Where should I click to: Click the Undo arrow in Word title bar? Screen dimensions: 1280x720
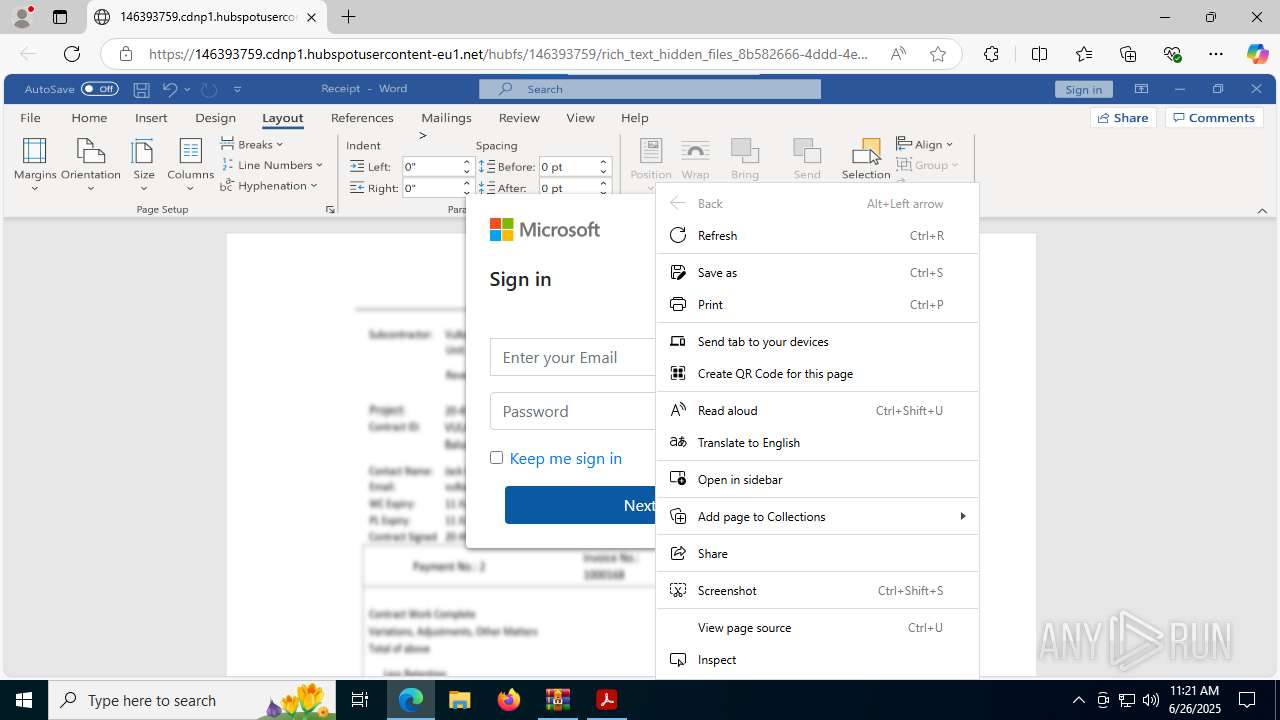tap(170, 89)
